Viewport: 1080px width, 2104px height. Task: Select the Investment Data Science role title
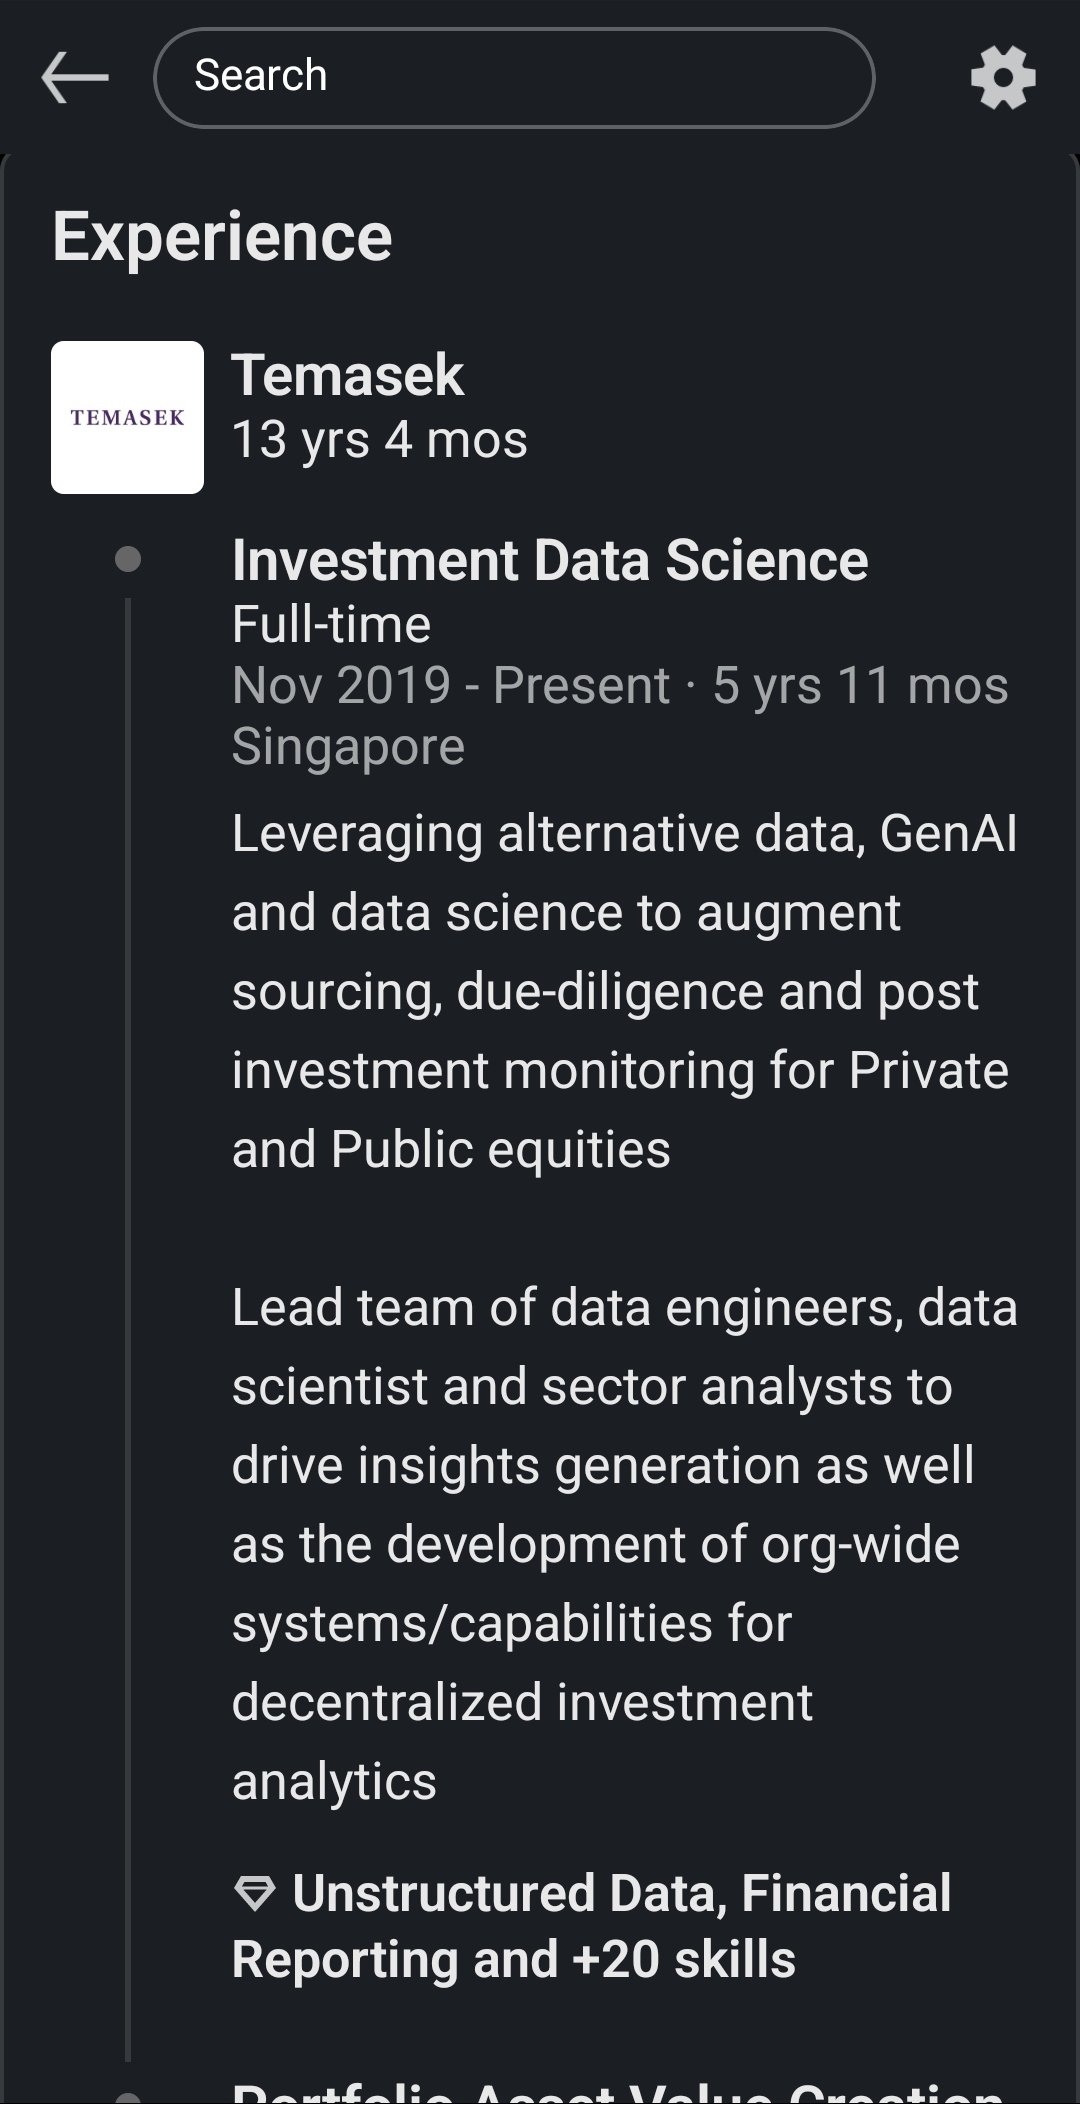pos(550,560)
